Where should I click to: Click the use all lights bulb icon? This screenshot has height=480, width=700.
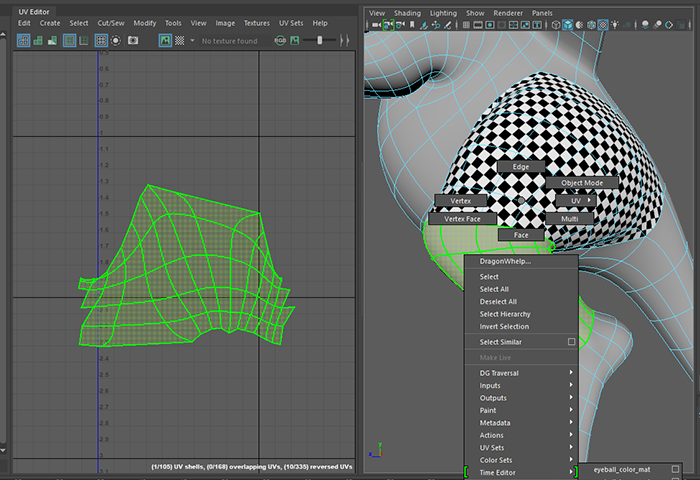617,25
